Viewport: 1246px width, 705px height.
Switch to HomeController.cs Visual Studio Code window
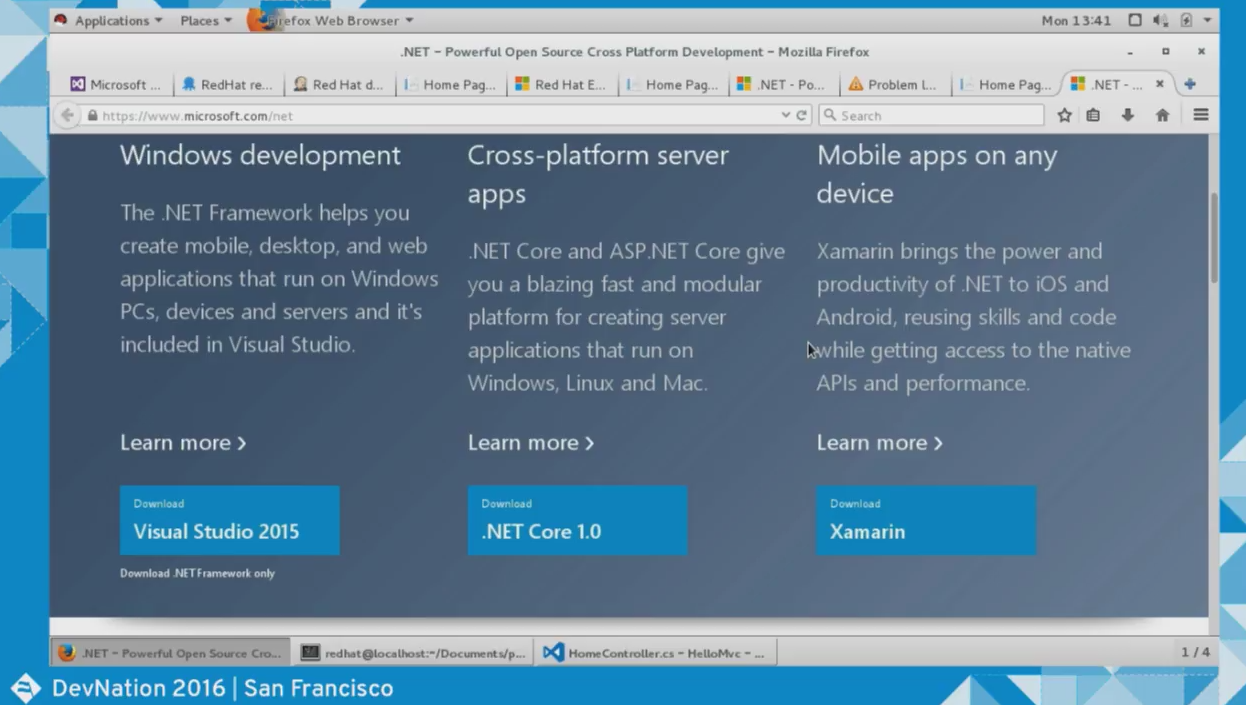tap(656, 653)
